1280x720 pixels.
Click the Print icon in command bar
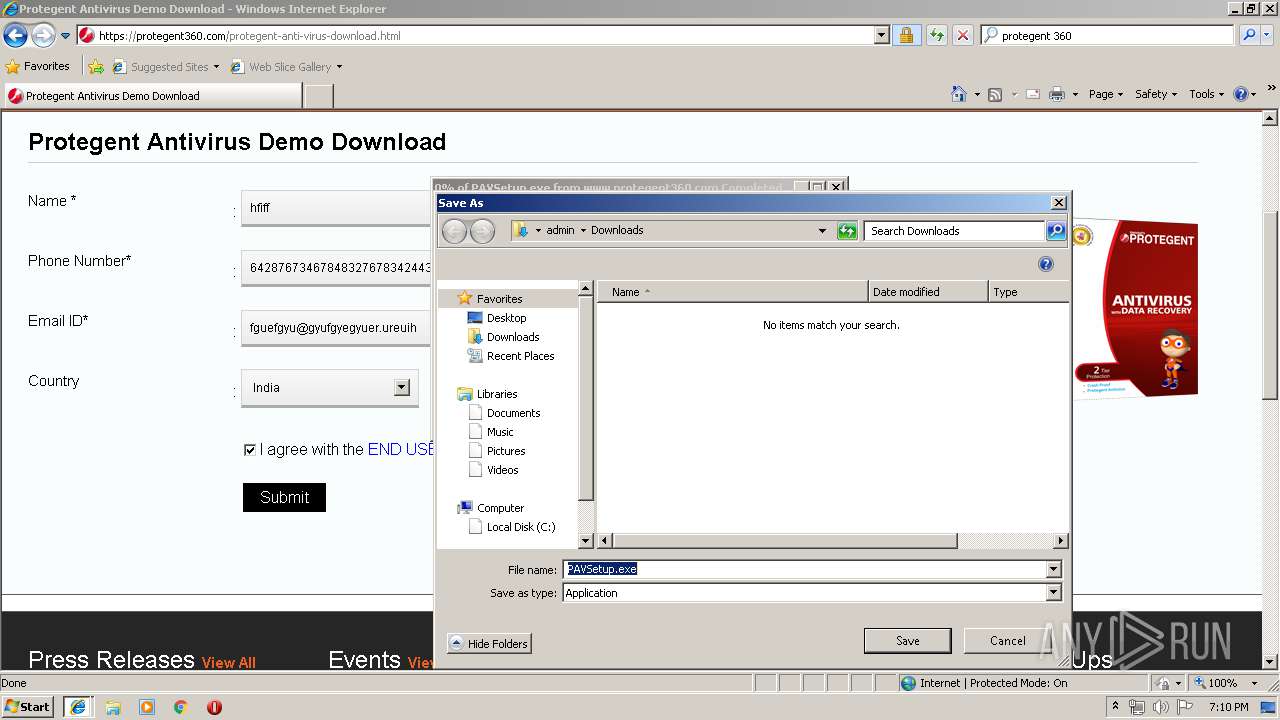(1057, 94)
